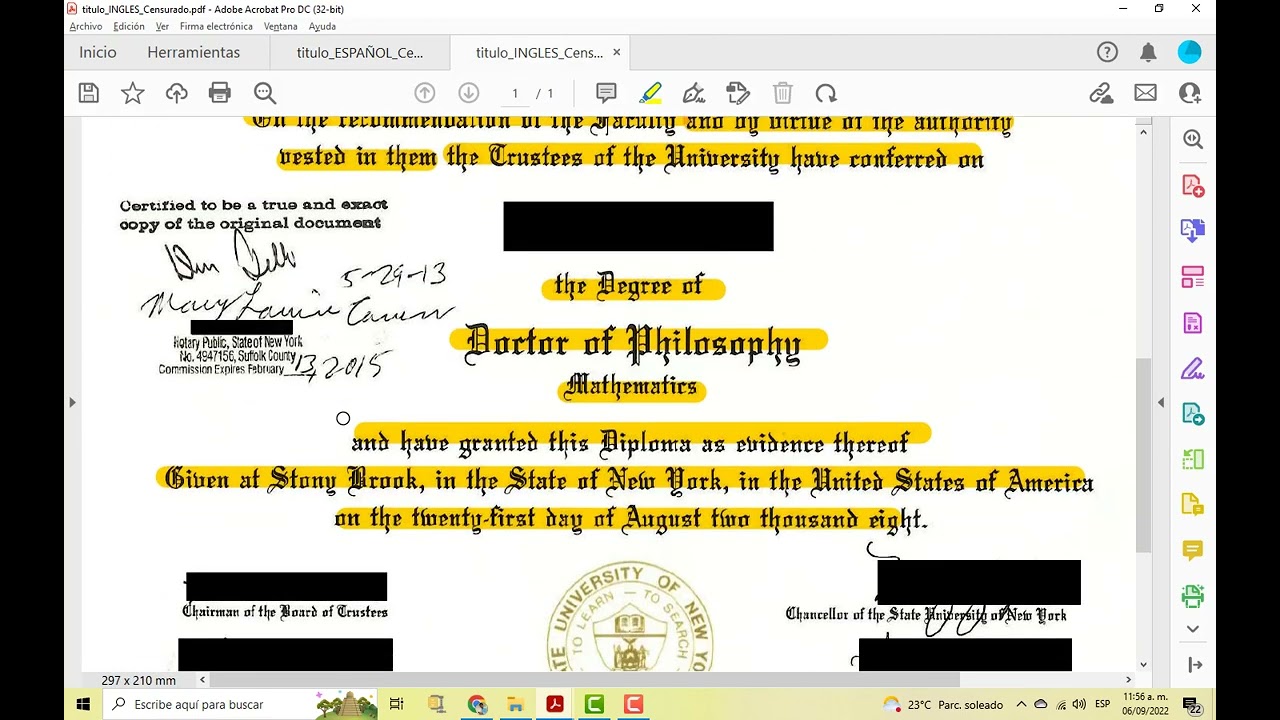Open the Ventana menu
The width and height of the screenshot is (1280, 720).
click(x=281, y=26)
